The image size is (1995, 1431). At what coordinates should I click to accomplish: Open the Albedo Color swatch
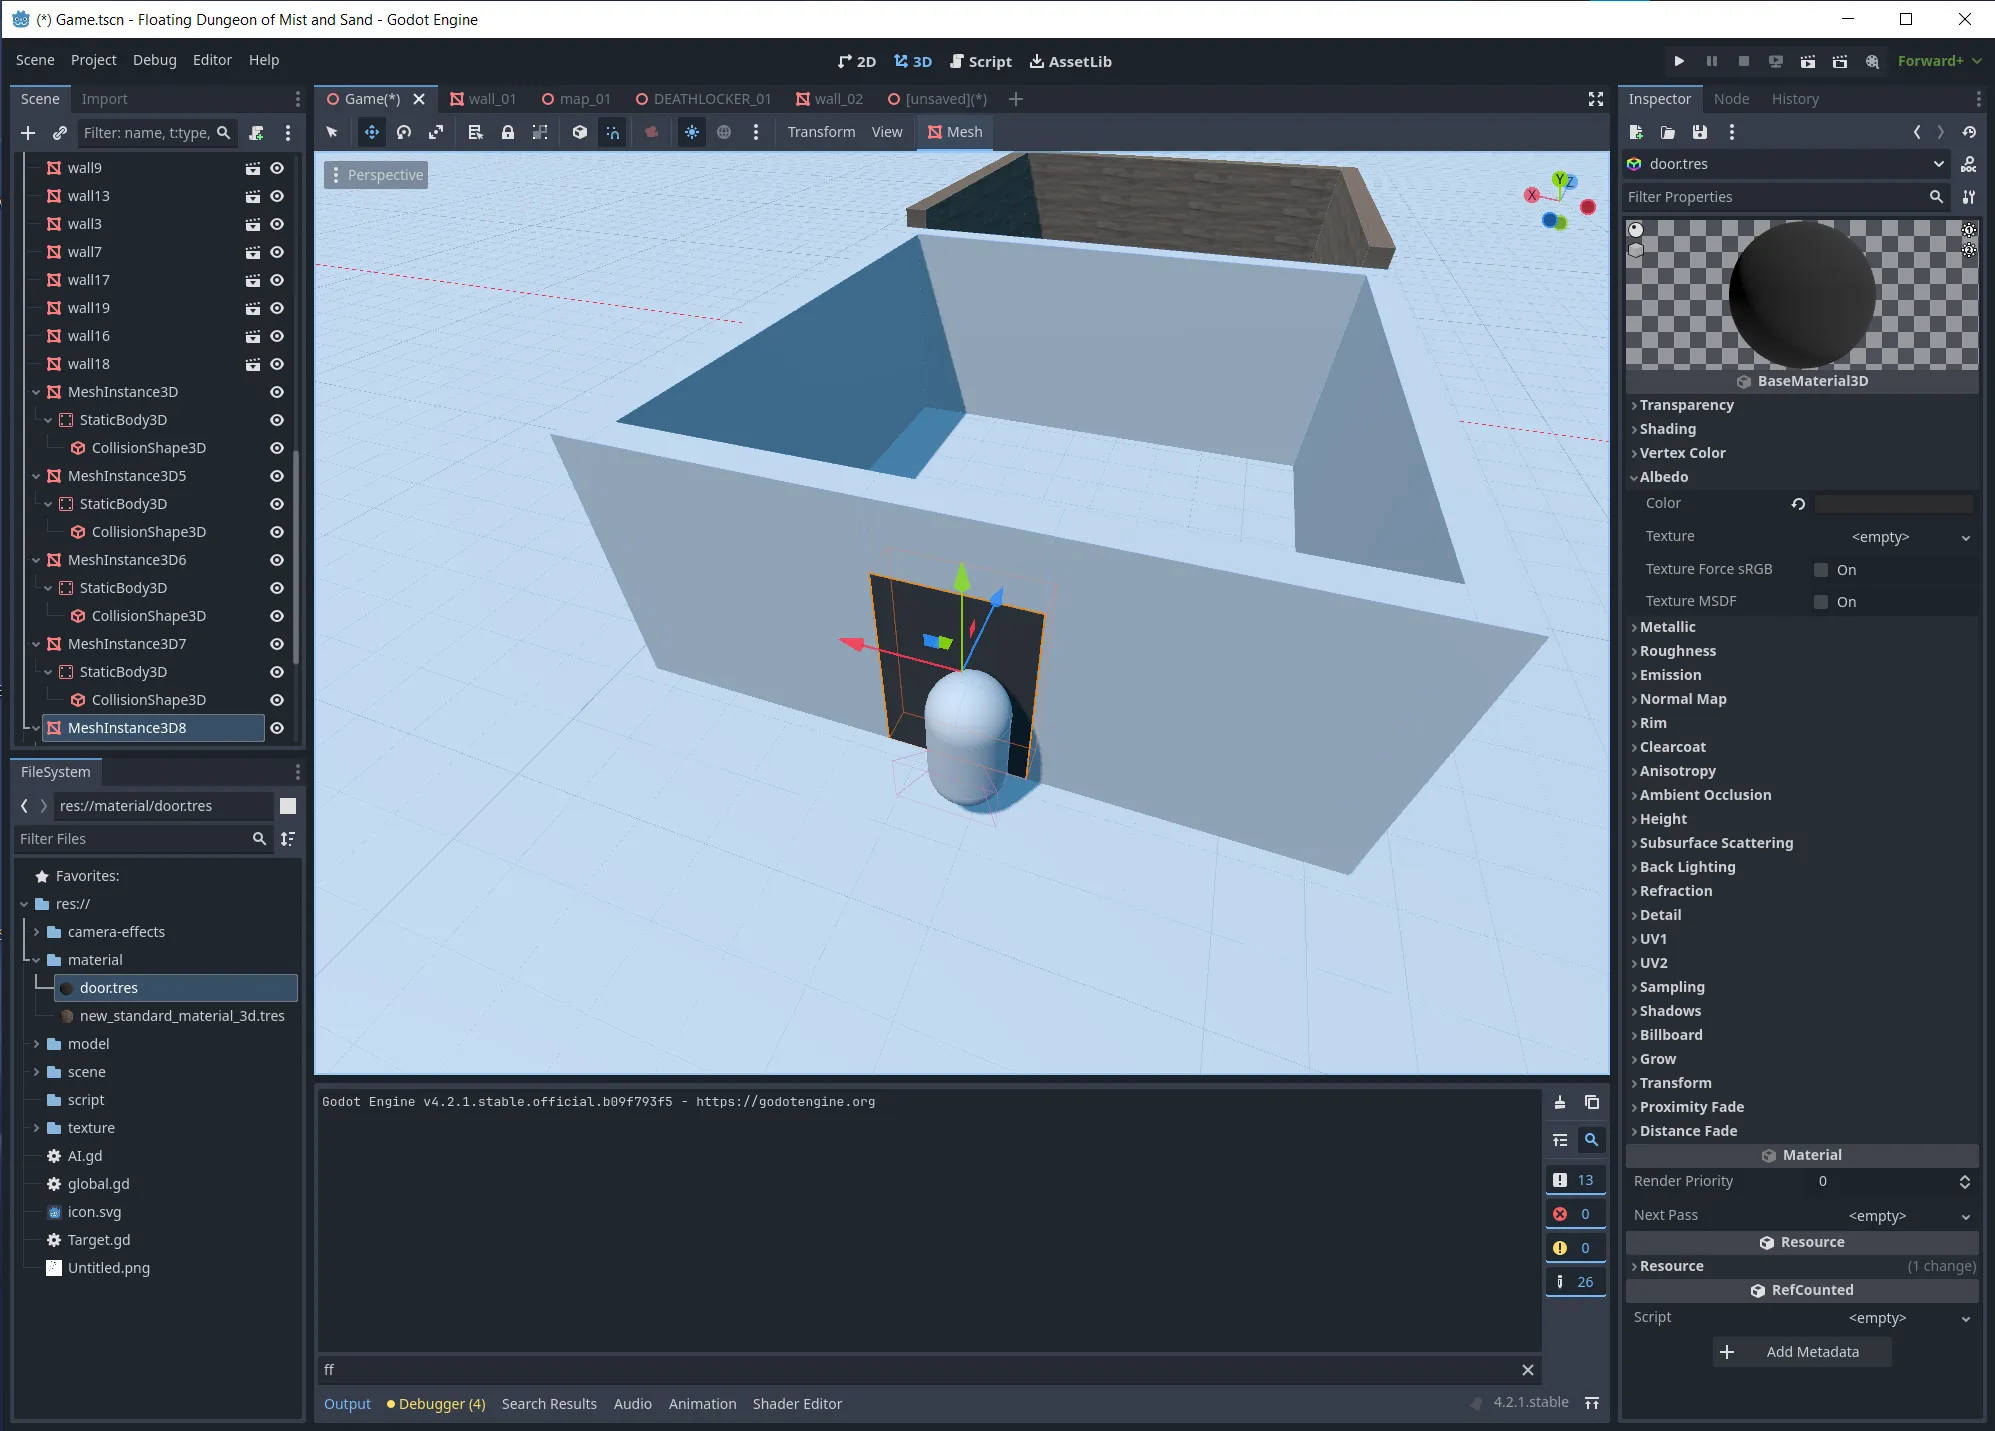[1894, 504]
